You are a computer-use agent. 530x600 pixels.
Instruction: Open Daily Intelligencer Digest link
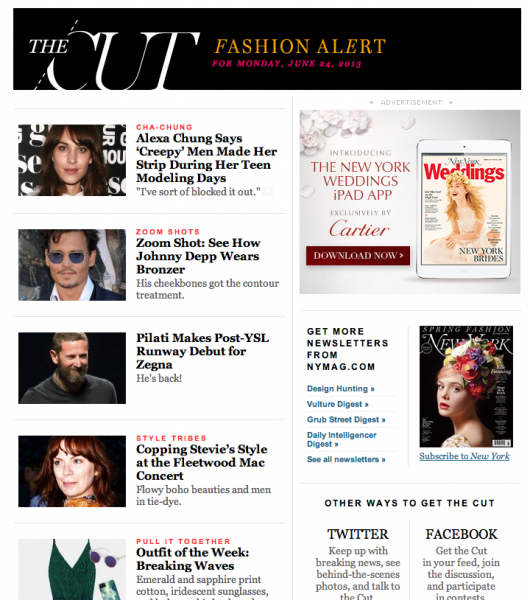[341, 439]
